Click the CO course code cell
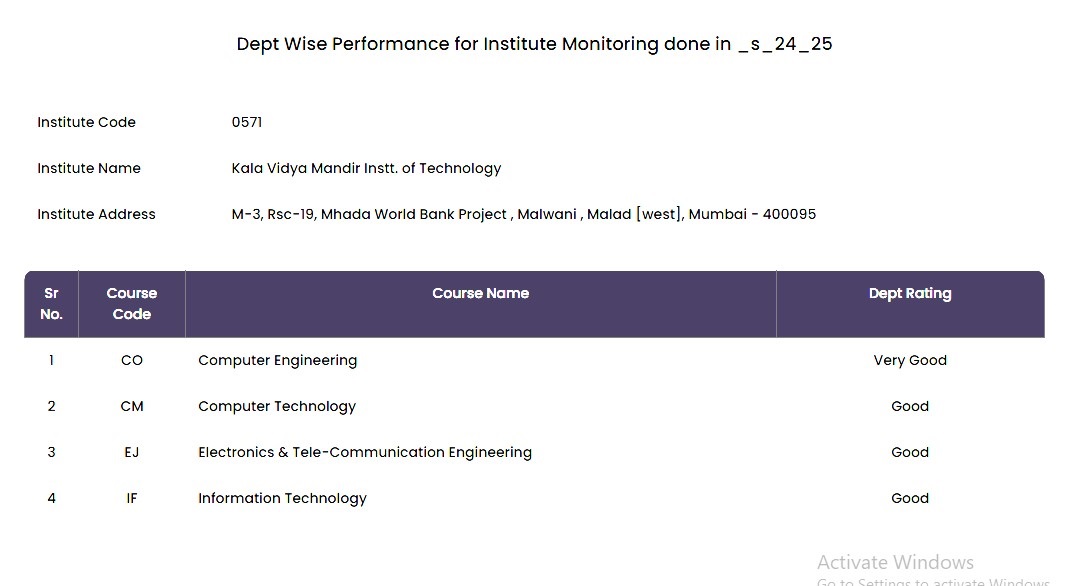This screenshot has width=1084, height=586. coord(132,360)
